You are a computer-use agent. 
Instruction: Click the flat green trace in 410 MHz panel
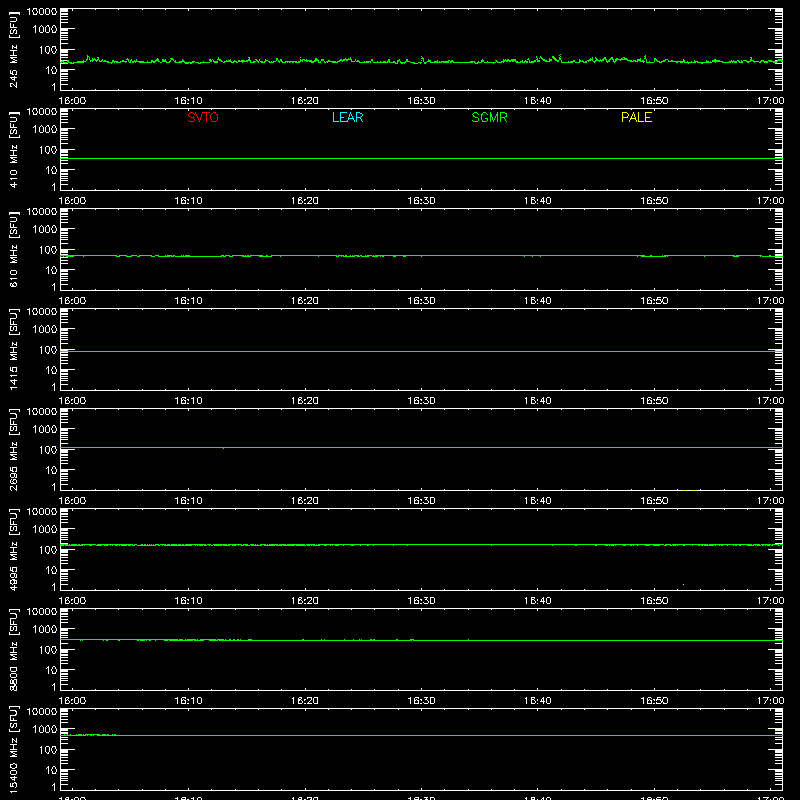point(421,158)
